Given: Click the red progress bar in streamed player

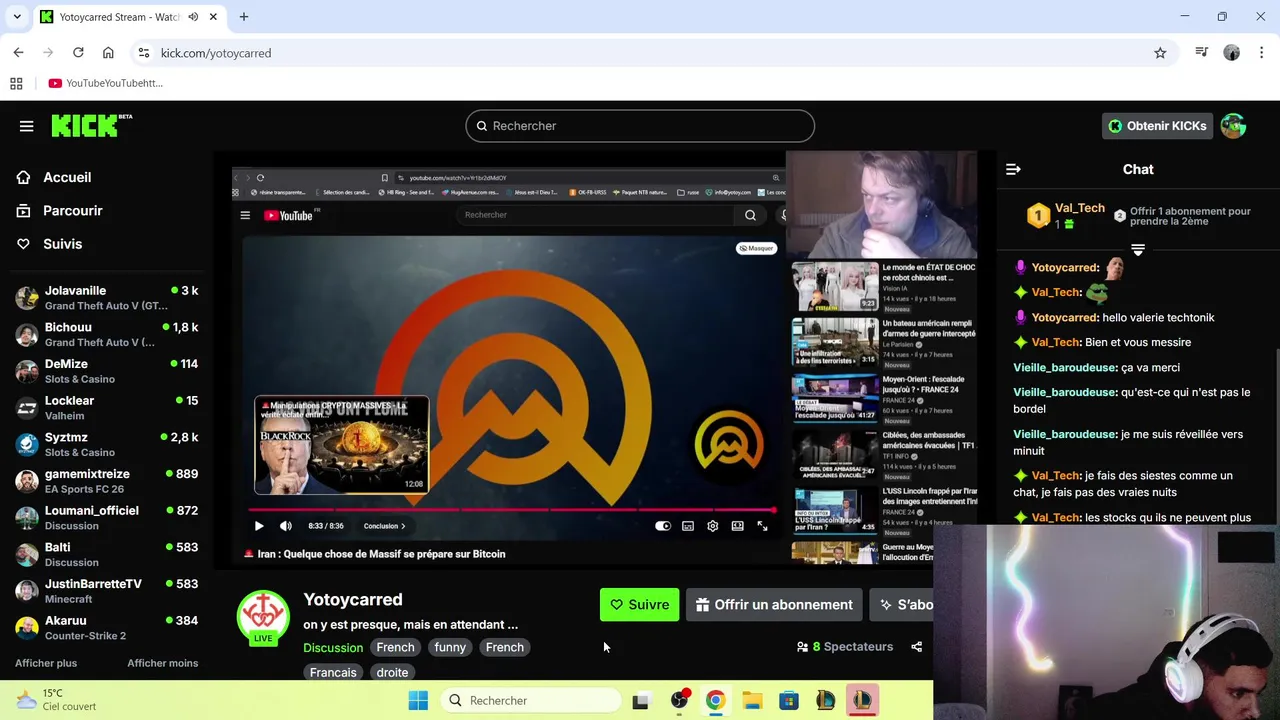Looking at the screenshot, I should point(510,510).
